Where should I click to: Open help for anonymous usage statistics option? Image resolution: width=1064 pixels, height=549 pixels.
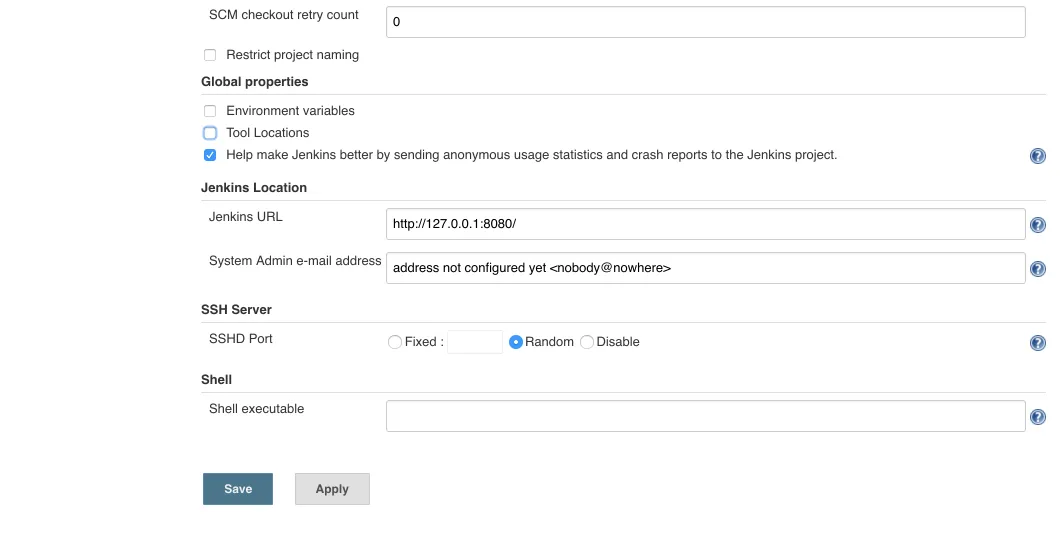pos(1038,156)
